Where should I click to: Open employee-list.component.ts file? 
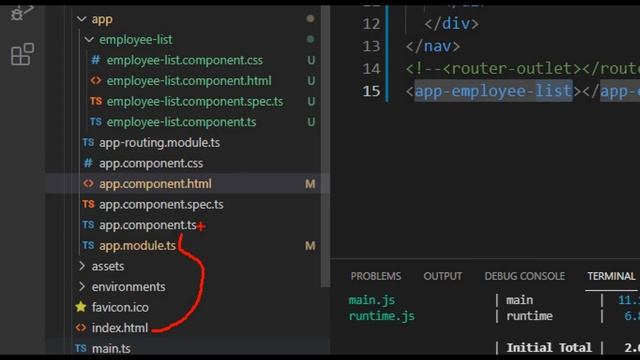click(181, 122)
